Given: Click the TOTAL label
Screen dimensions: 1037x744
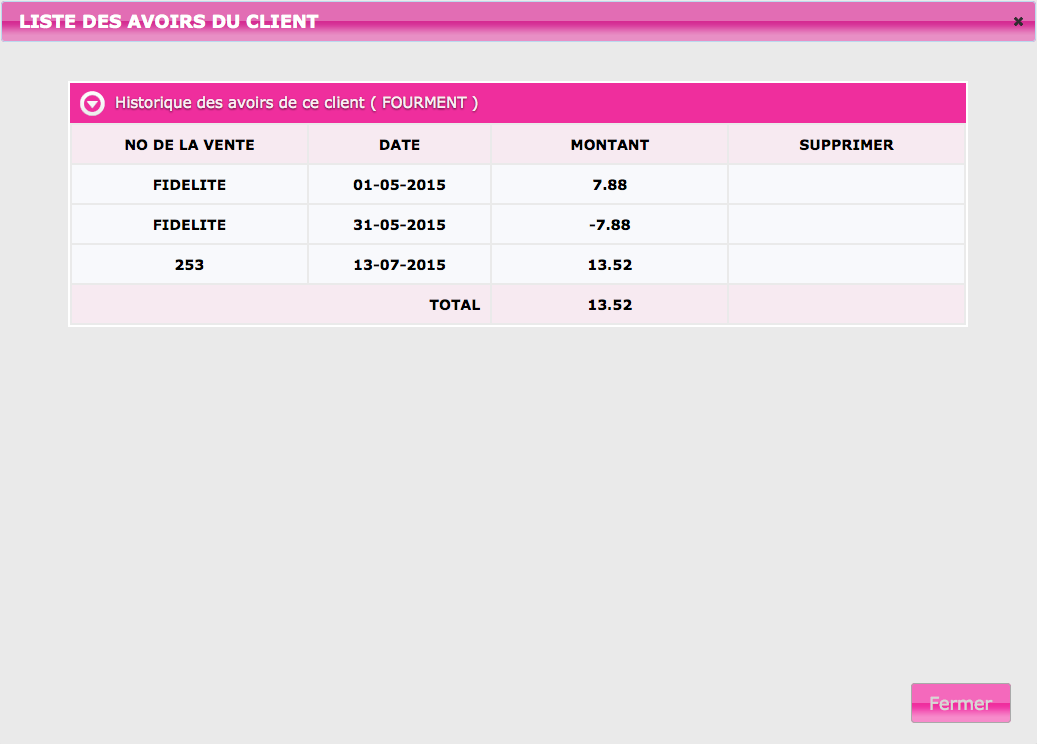Looking at the screenshot, I should (x=454, y=305).
